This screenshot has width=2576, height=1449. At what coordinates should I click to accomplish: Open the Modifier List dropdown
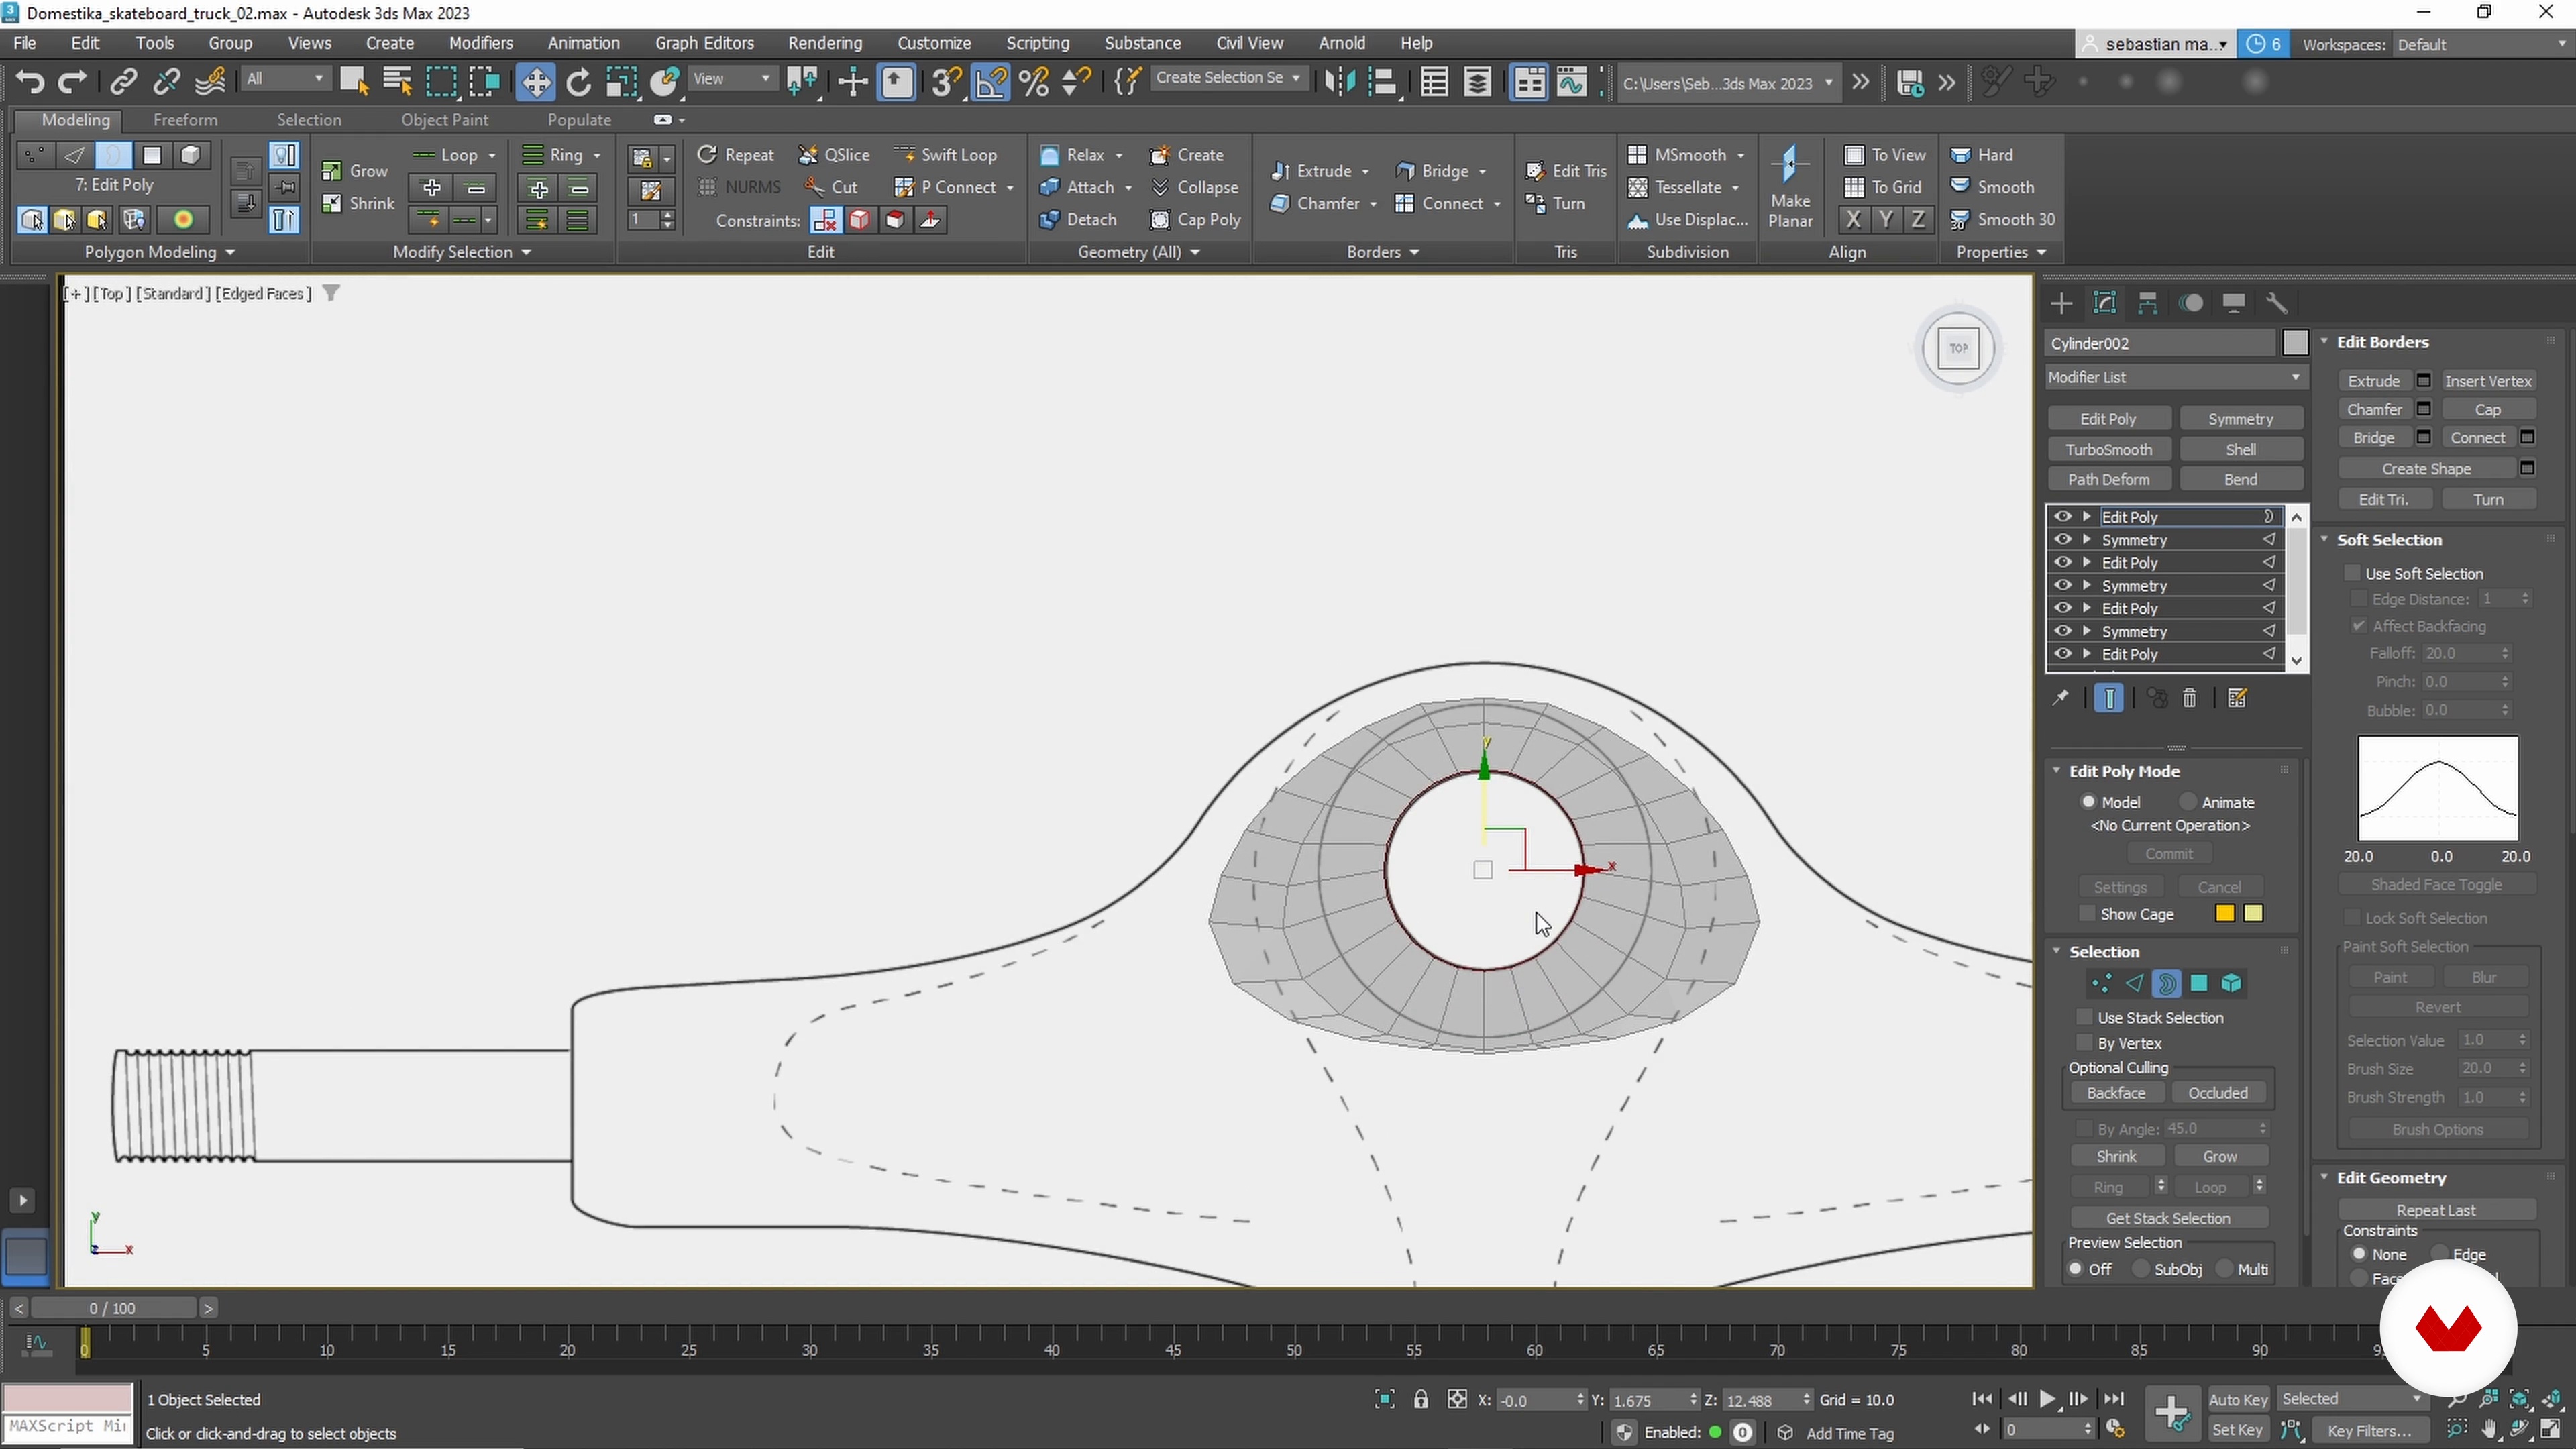coord(2175,377)
